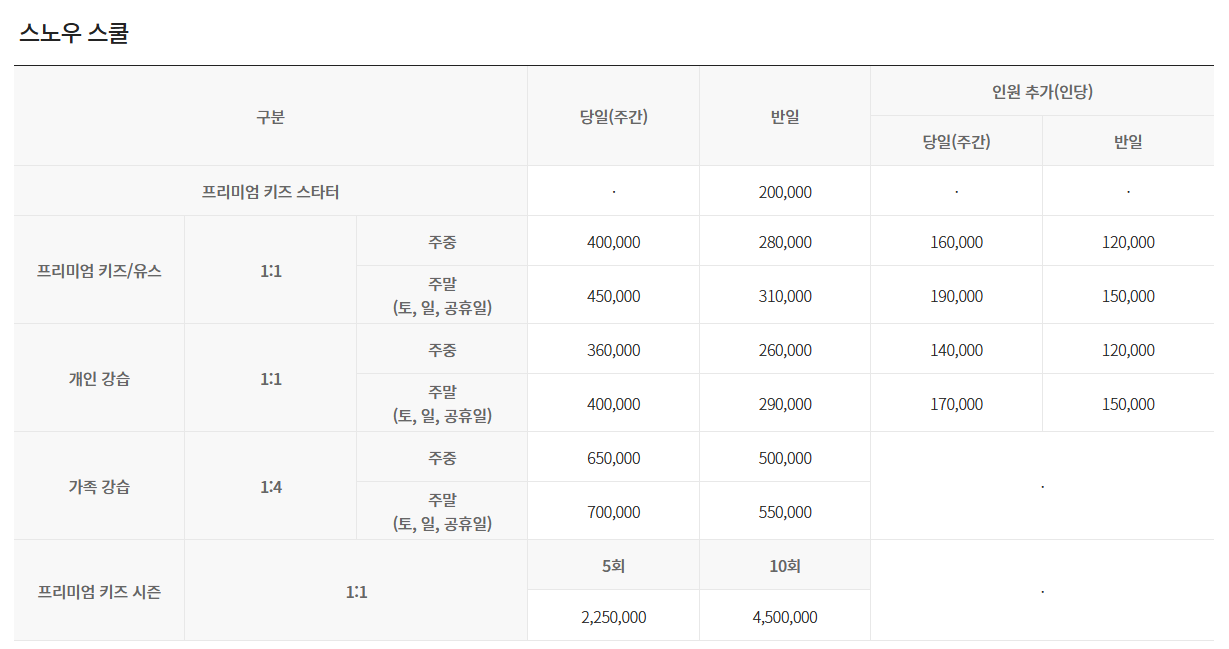Click the 360,000 weekday price for 개인 강습
The height and width of the screenshot is (649, 1229).
point(613,348)
